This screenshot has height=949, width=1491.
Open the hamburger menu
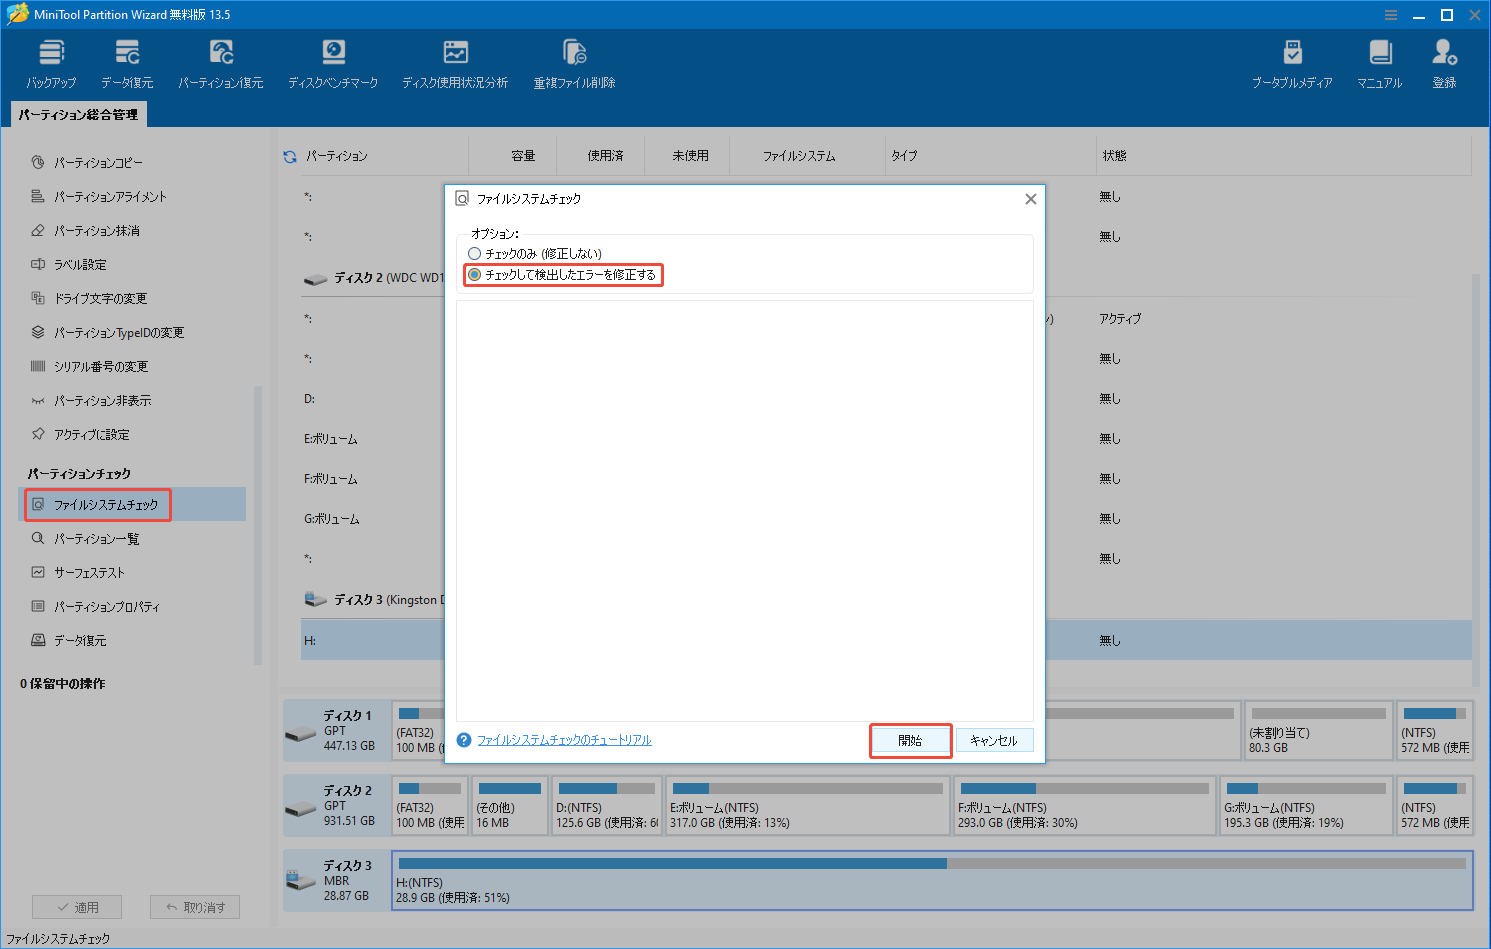tap(1391, 14)
